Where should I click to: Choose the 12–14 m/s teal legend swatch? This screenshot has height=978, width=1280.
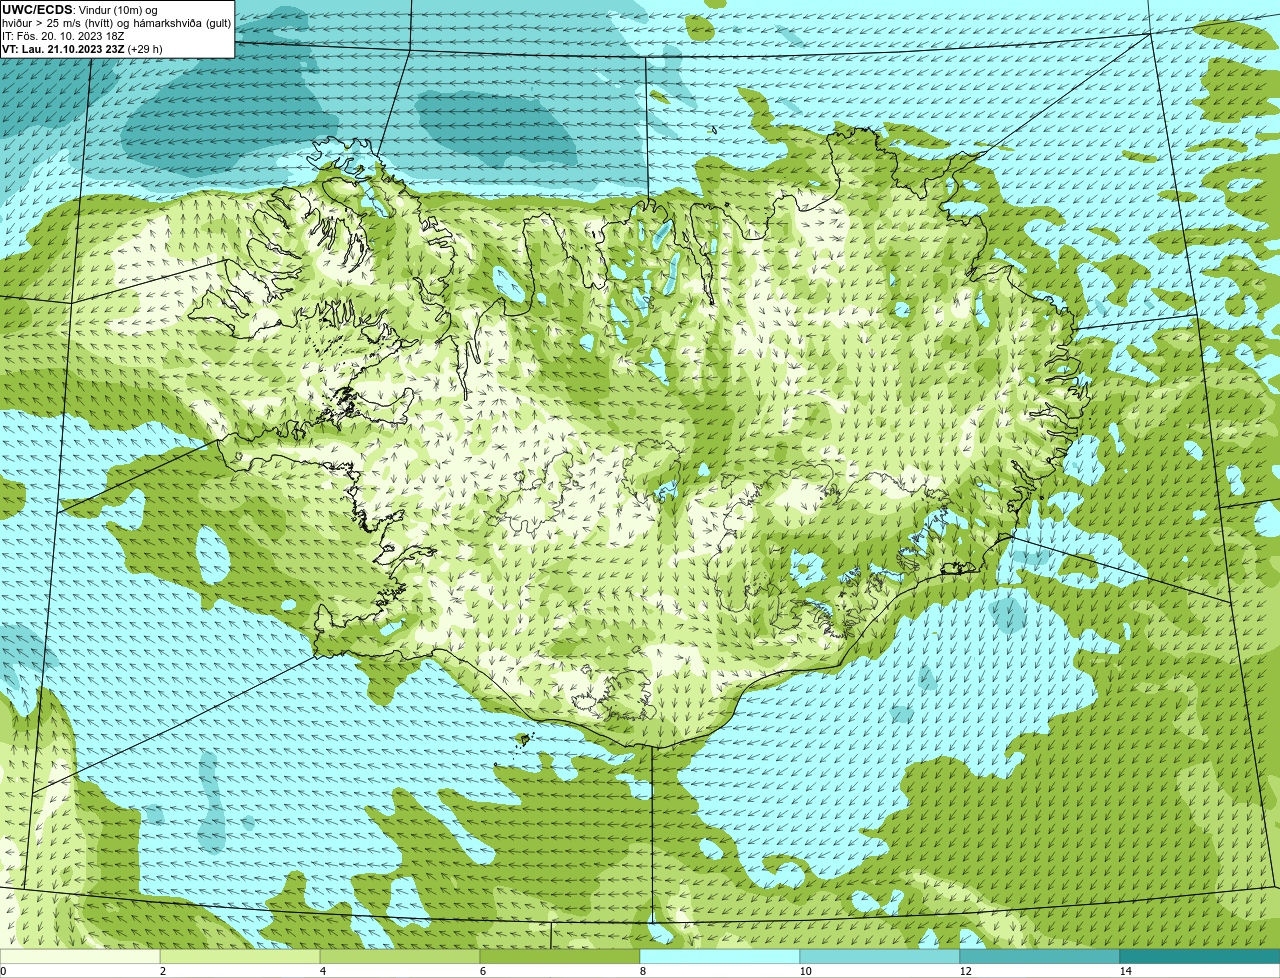tap(1040, 957)
